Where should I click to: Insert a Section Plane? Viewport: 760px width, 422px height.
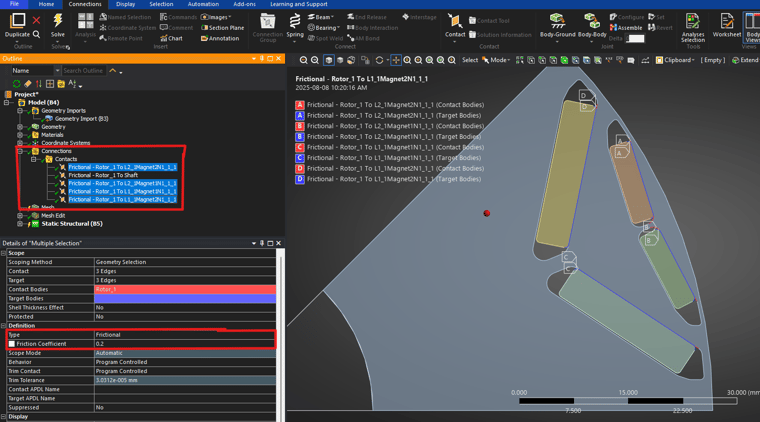222,28
